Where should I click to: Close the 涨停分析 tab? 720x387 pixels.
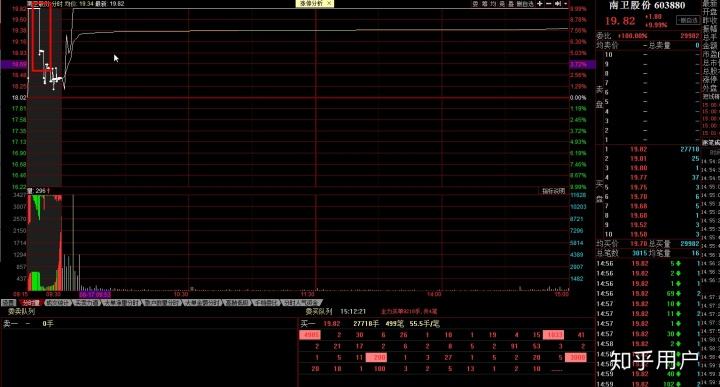(x=329, y=3)
